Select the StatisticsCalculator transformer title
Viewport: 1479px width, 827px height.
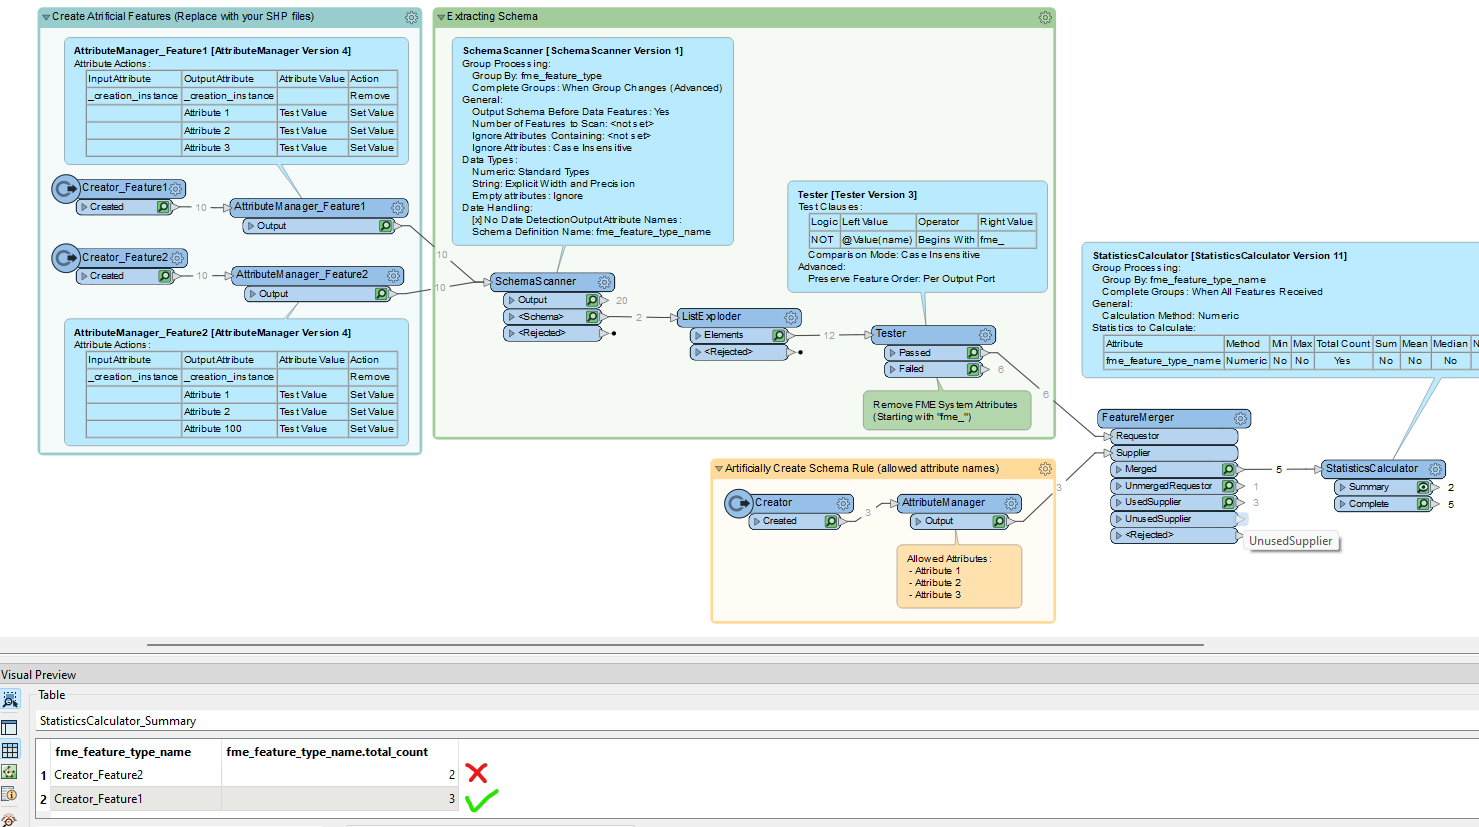tap(1372, 468)
